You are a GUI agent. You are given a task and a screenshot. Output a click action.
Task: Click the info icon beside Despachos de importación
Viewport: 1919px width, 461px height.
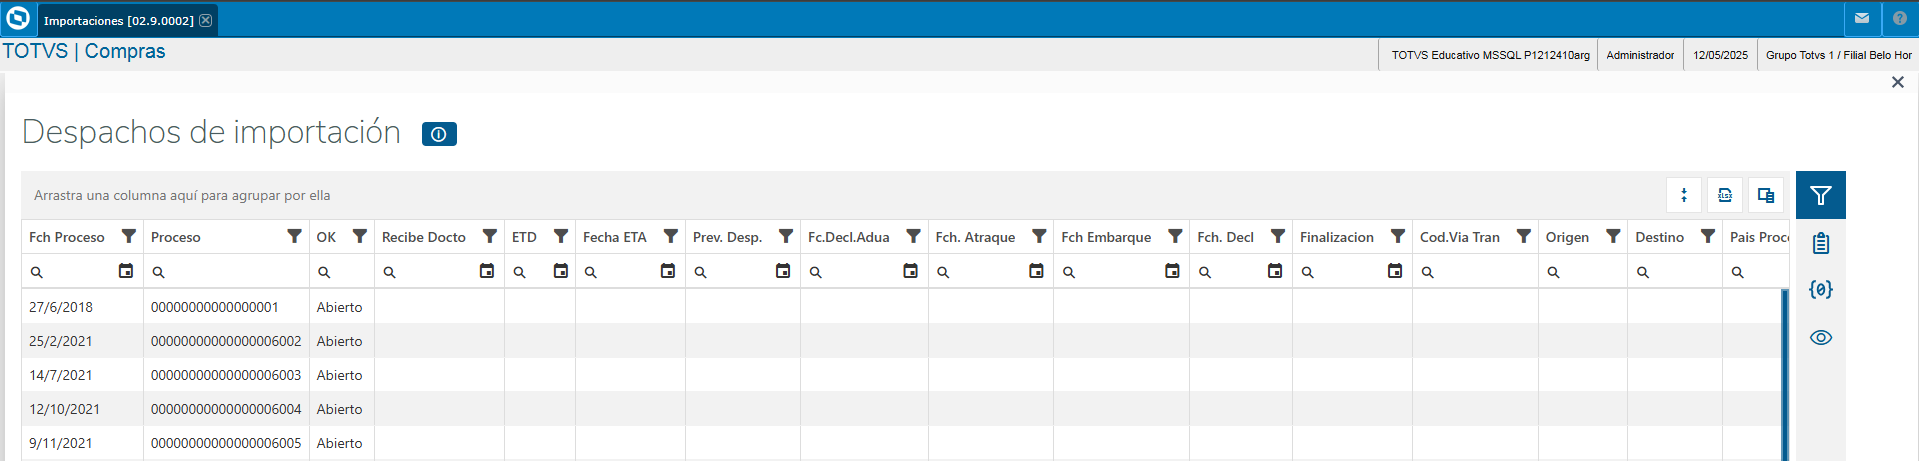pos(439,134)
